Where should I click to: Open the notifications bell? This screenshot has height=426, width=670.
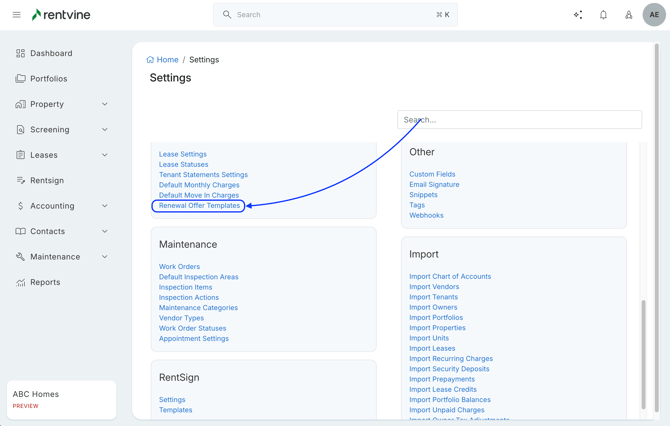pos(603,15)
